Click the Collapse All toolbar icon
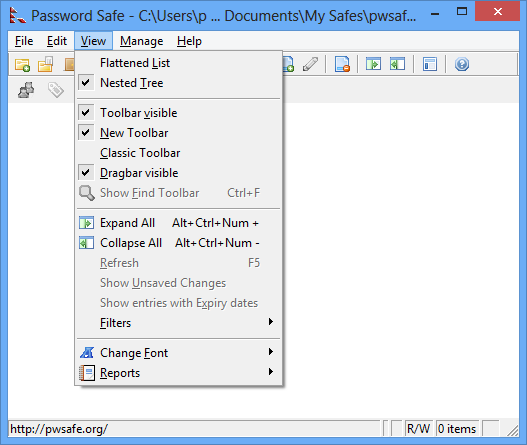The height and width of the screenshot is (445, 527). point(397,64)
